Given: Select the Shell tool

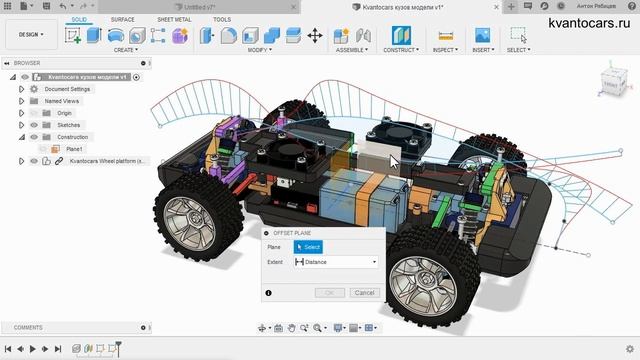Looking at the screenshot, I should [x=250, y=36].
